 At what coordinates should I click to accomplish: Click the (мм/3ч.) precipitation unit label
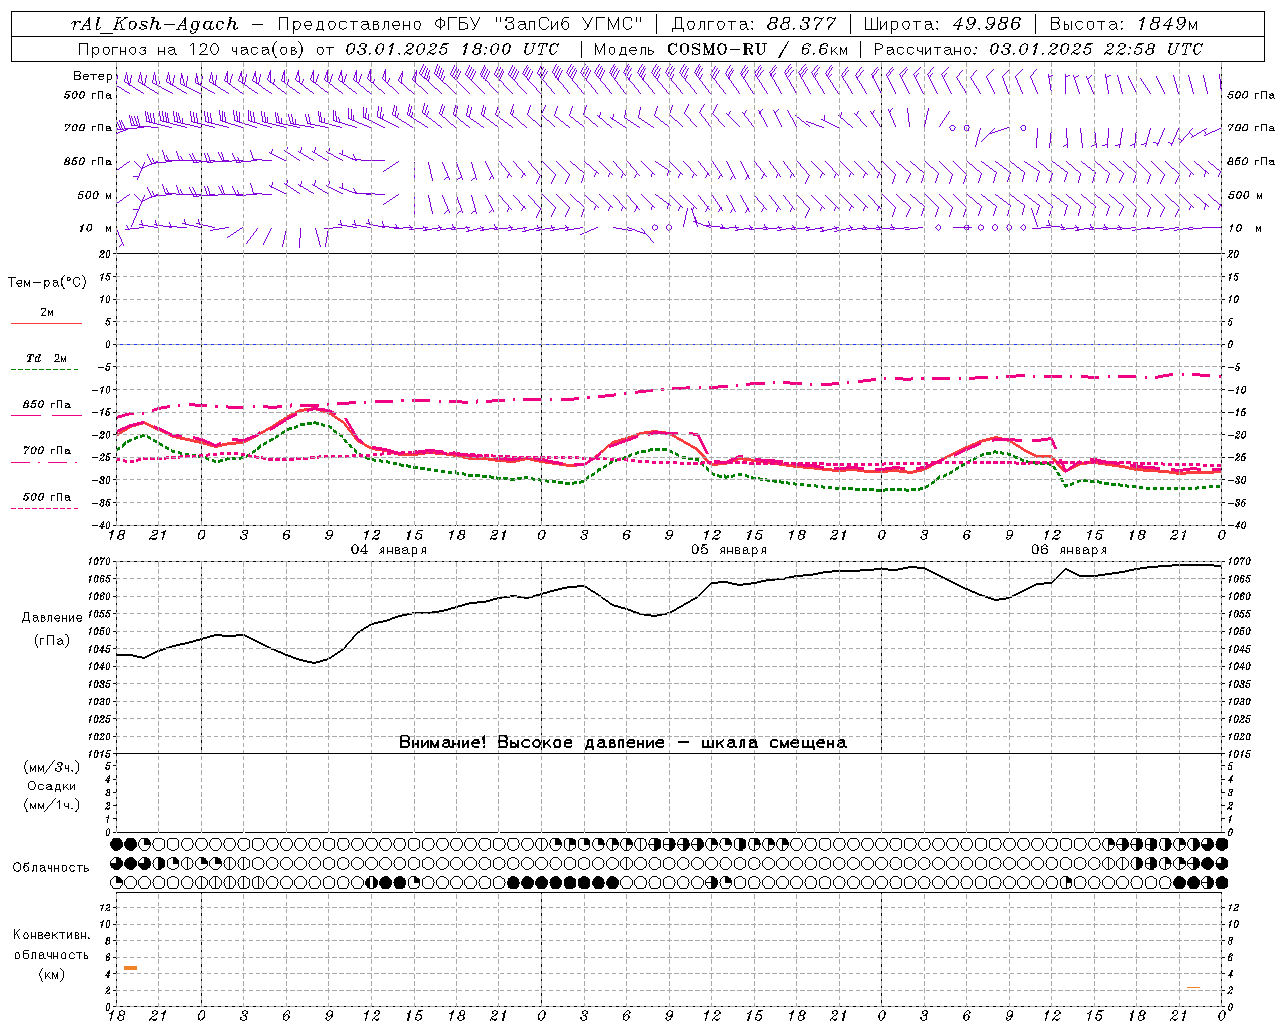click(x=52, y=767)
